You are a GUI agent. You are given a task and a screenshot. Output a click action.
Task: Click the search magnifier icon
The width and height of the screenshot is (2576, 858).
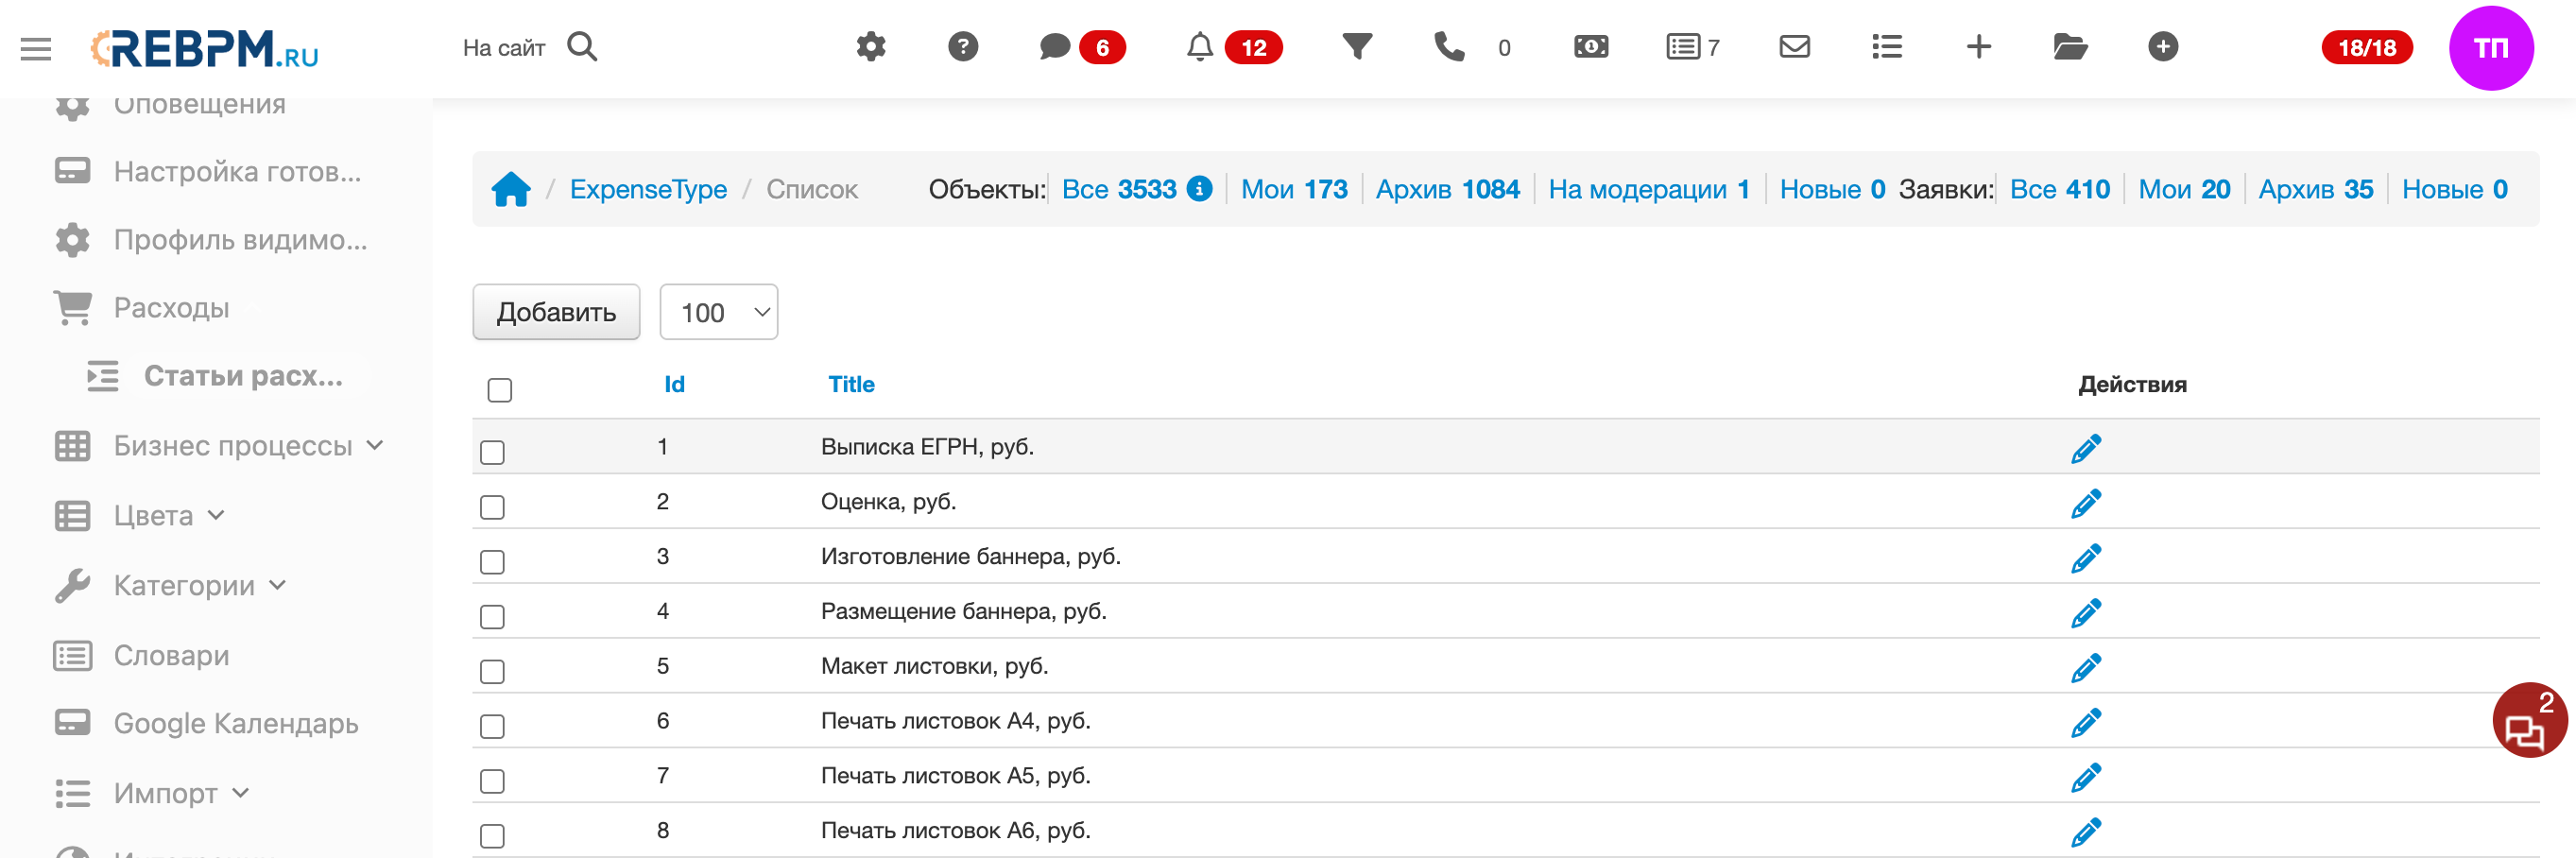click(x=582, y=47)
